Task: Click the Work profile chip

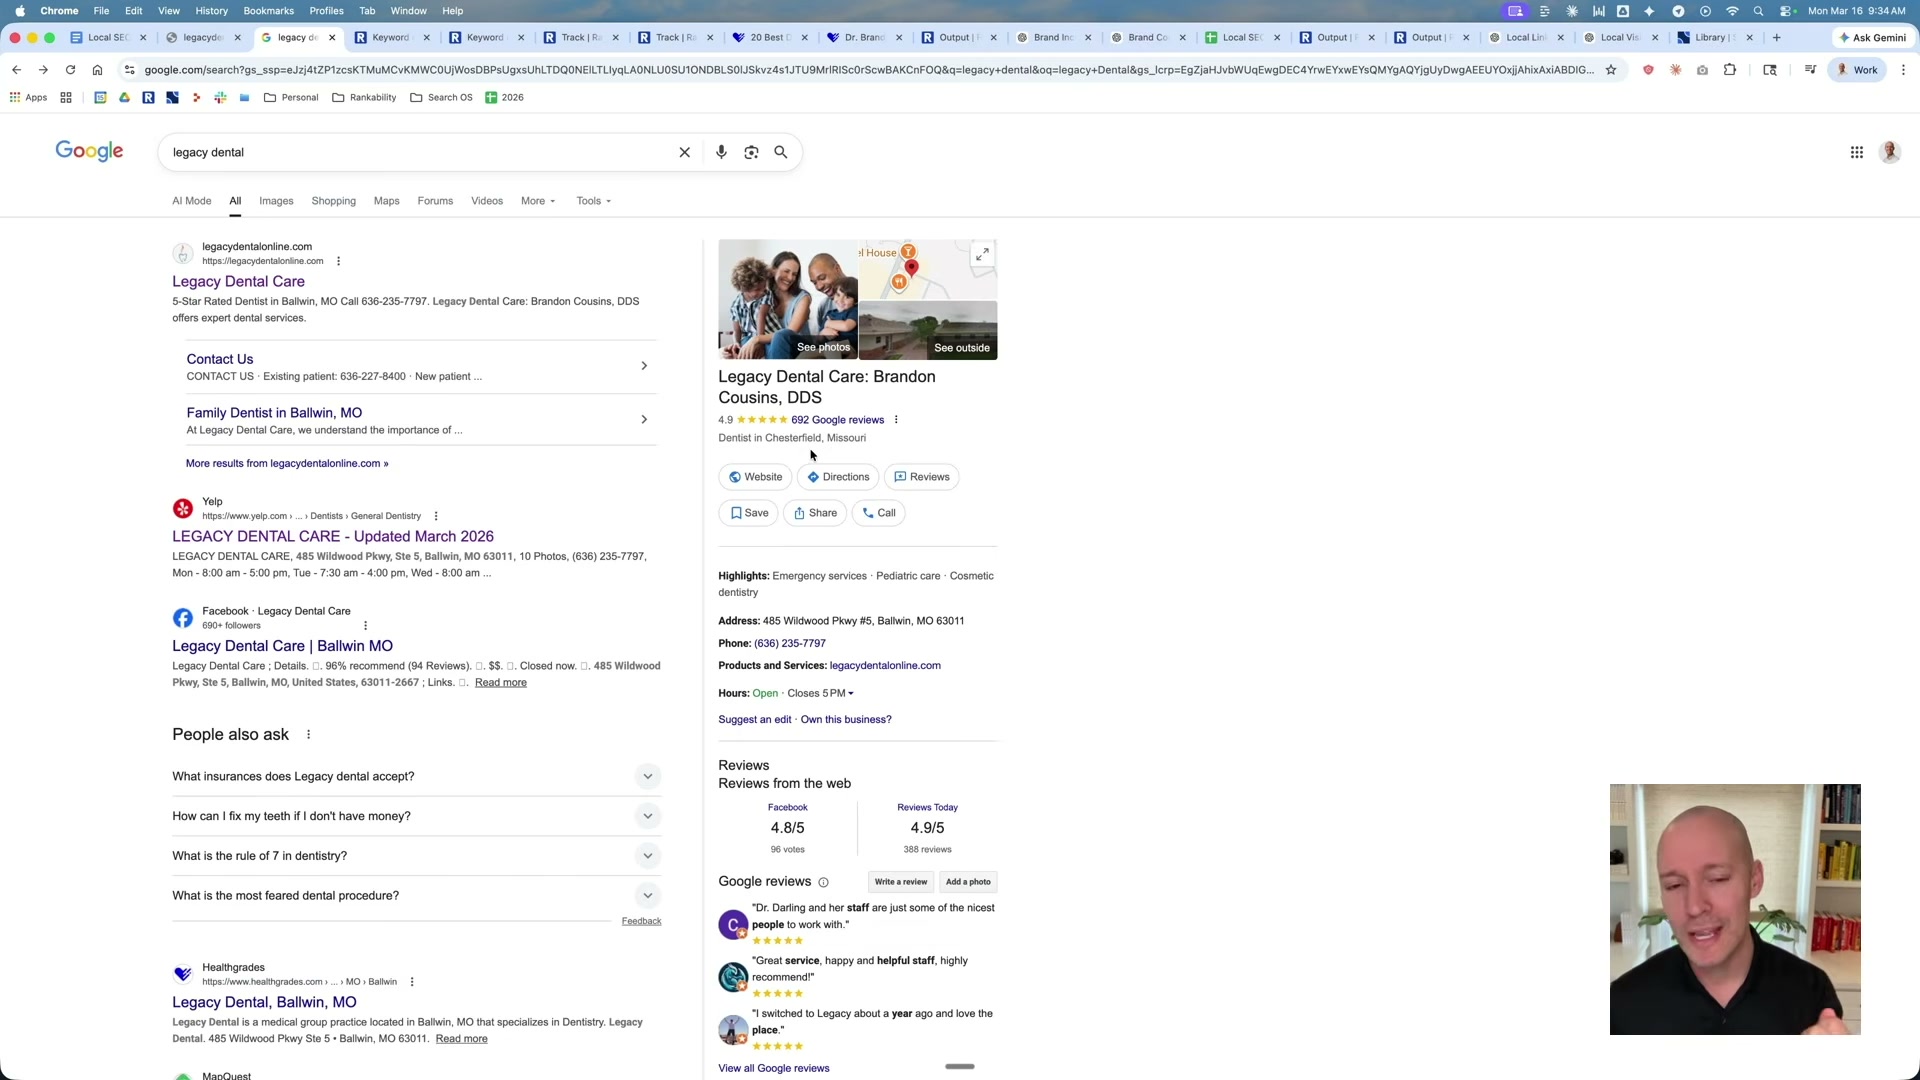Action: coord(1856,70)
